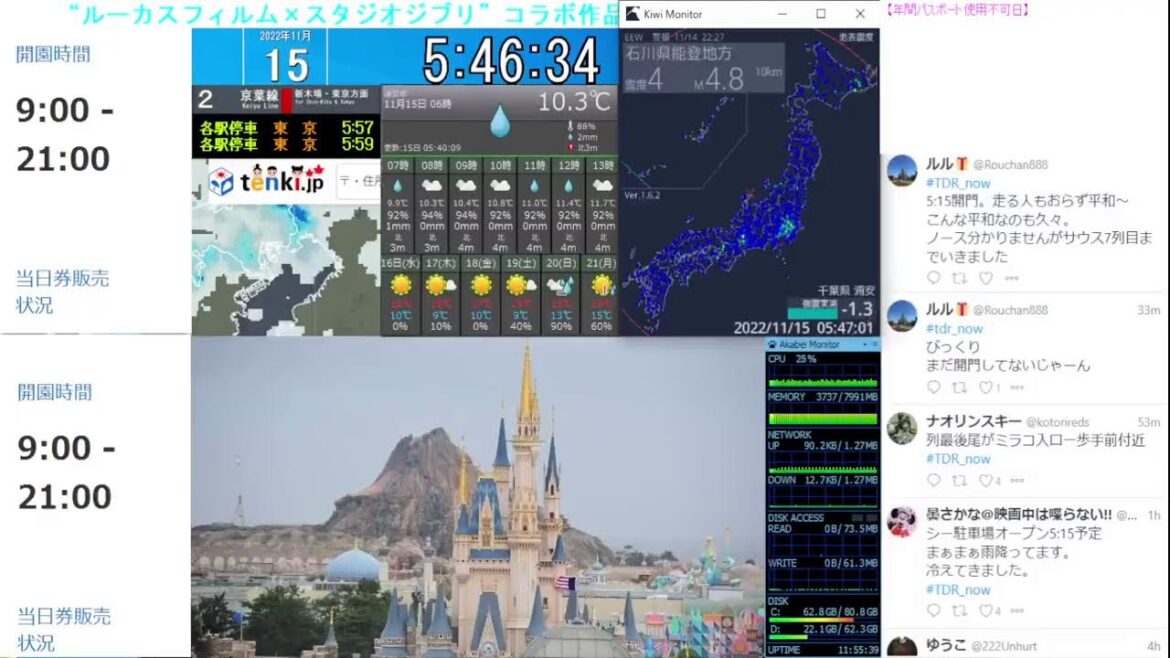This screenshot has width=1170, height=658.
Task: Click the reply icon under ルル's first tweet
Action: click(x=932, y=277)
